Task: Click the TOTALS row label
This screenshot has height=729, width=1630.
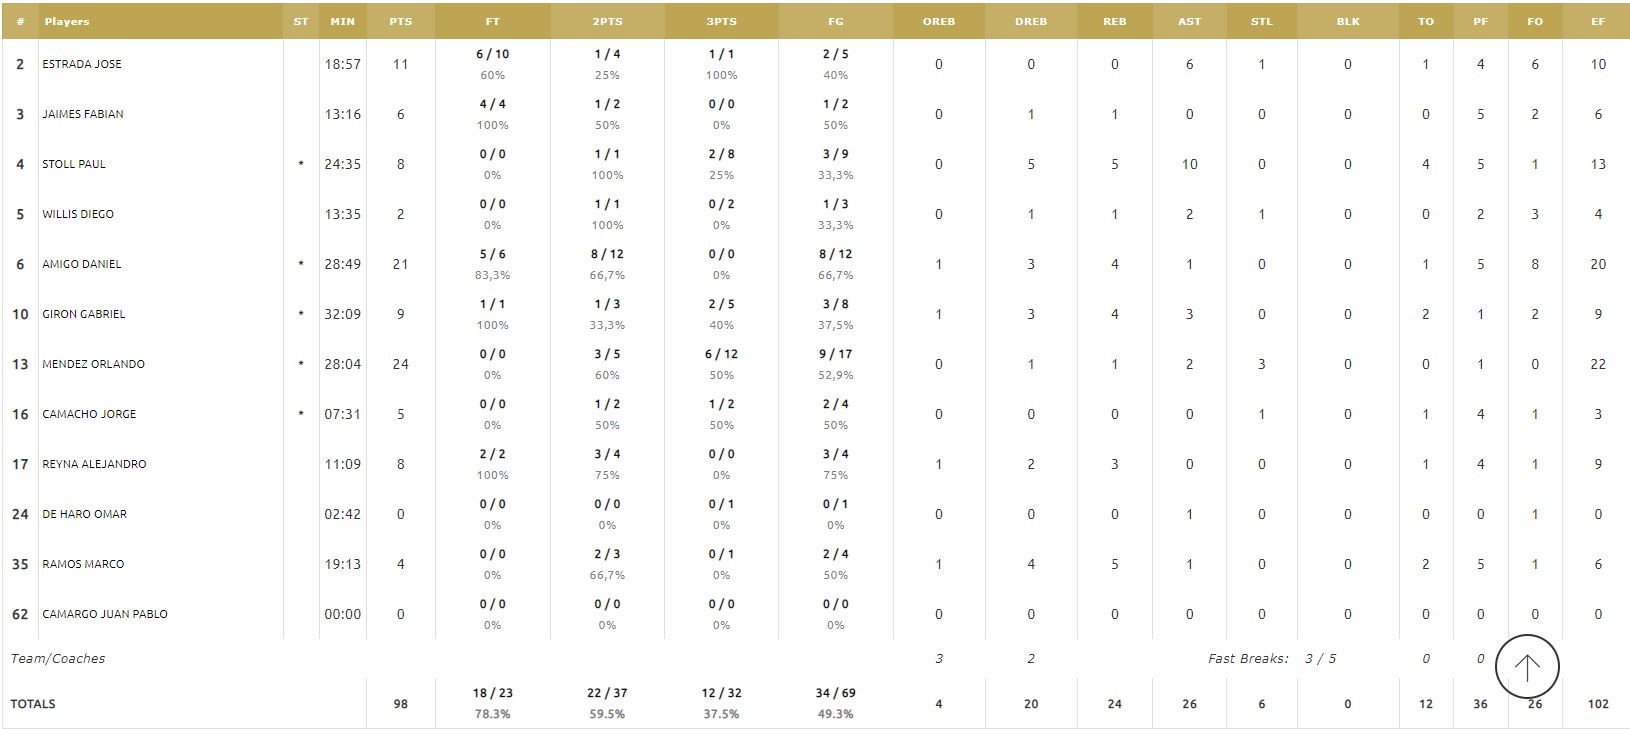Action: 33,704
